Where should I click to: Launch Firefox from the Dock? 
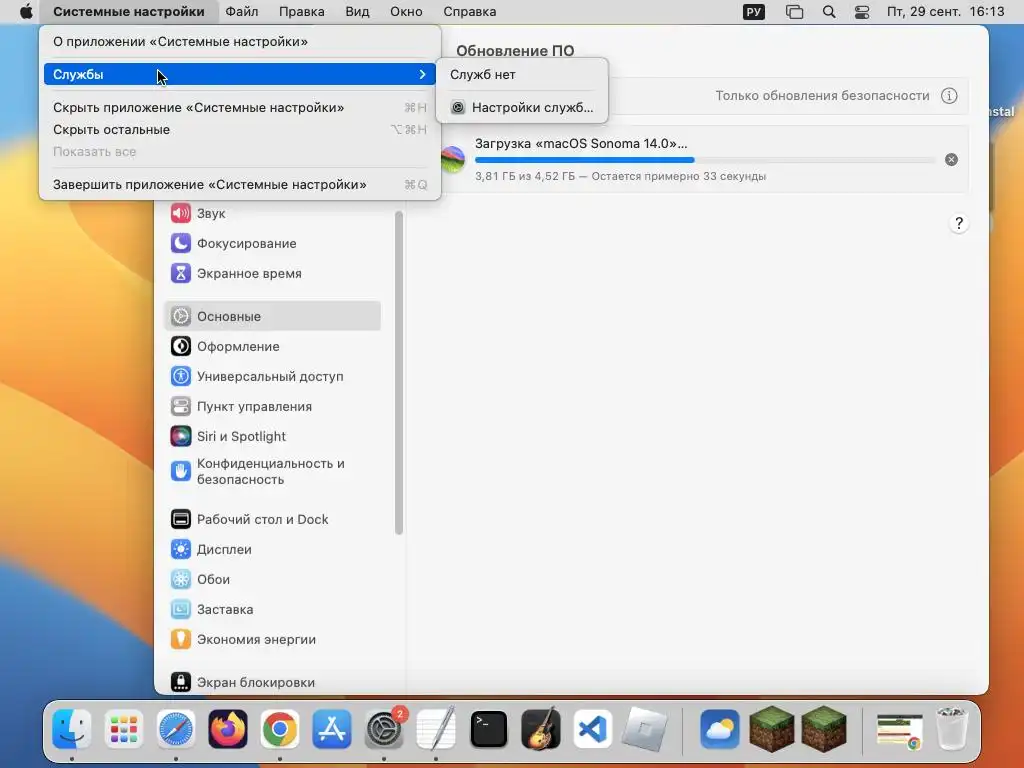coord(228,729)
